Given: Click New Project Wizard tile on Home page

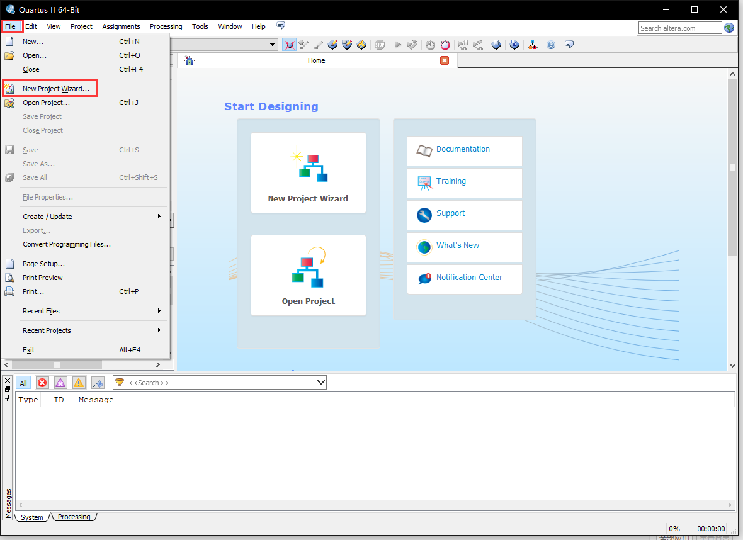Looking at the screenshot, I should (x=308, y=173).
